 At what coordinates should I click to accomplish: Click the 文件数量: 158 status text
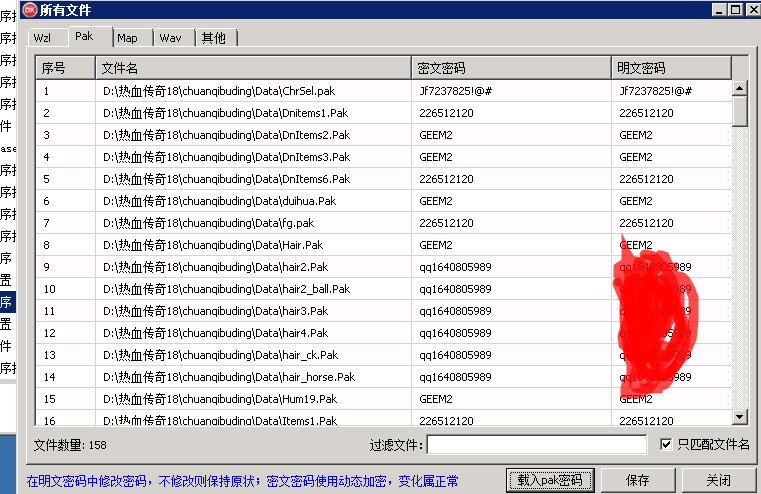(x=70, y=445)
